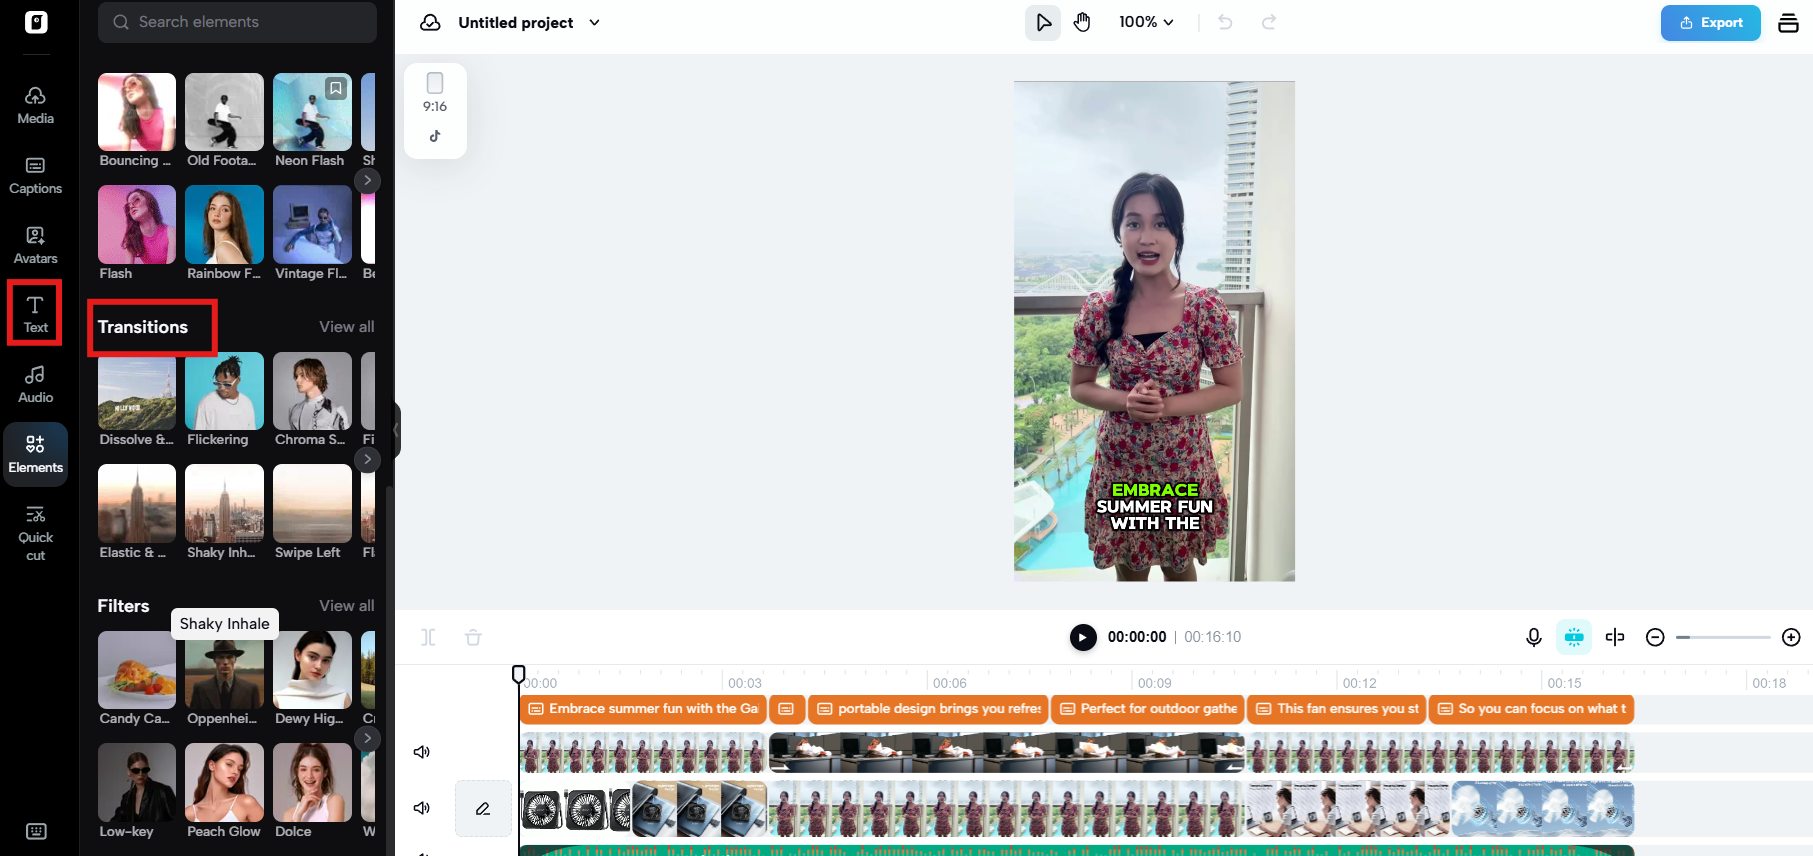Click the cloud save status icon

[x=430, y=22]
